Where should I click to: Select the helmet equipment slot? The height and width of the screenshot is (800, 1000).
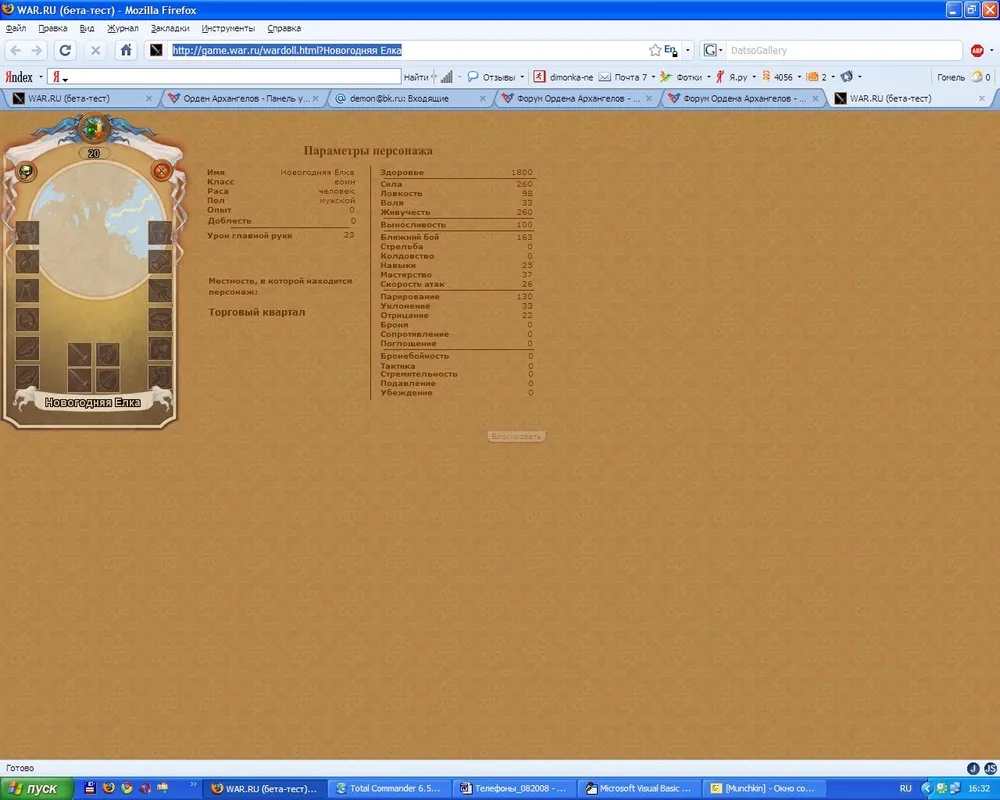click(x=27, y=233)
